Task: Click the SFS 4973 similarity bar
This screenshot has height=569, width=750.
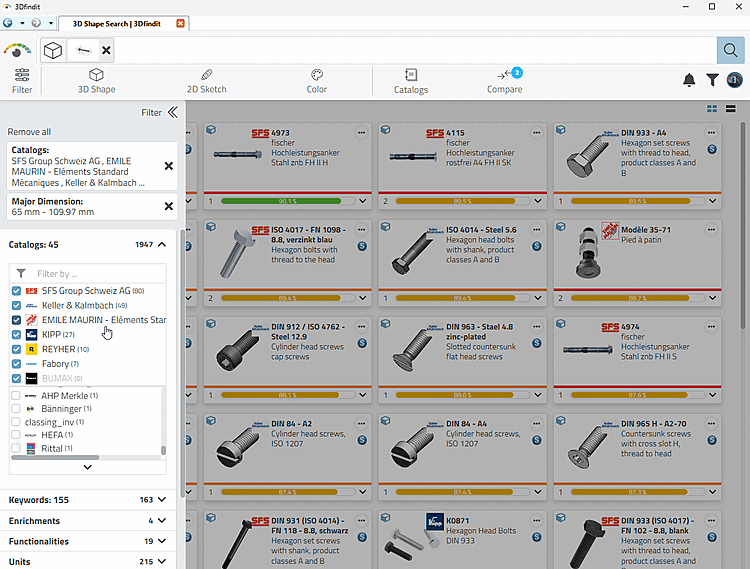Action: (x=287, y=201)
